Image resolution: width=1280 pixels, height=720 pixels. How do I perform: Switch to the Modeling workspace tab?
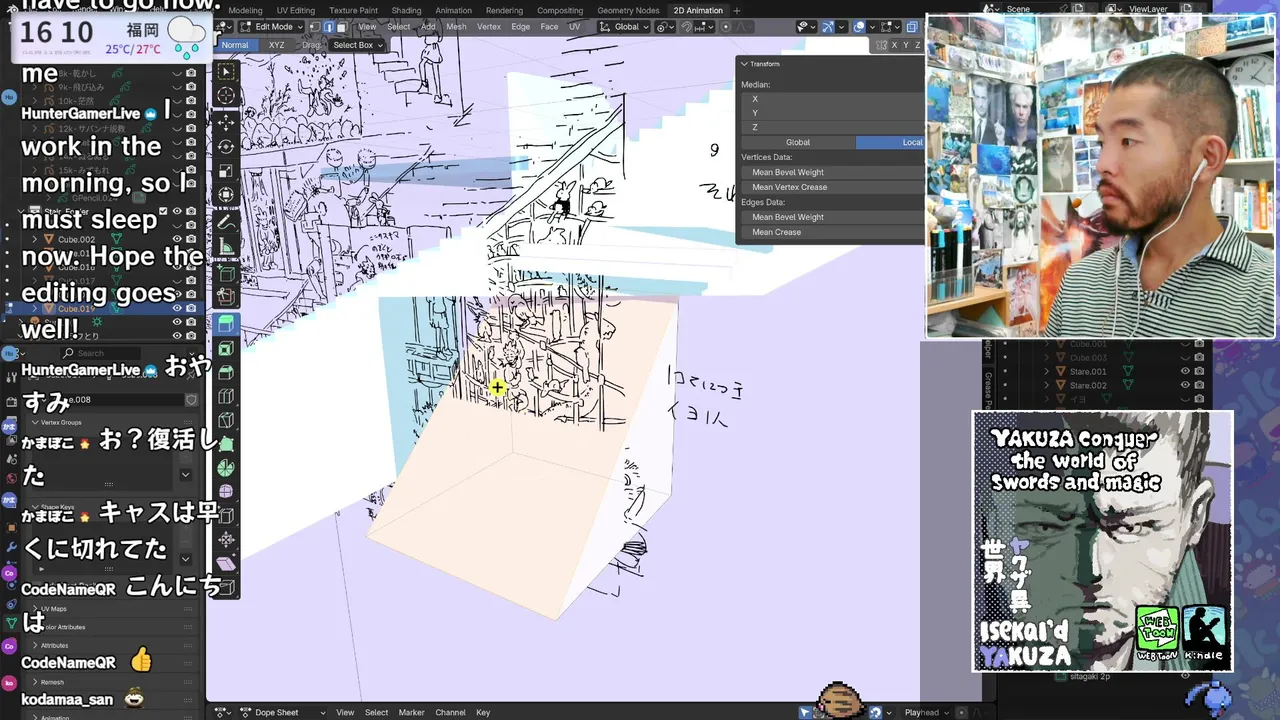[x=245, y=10]
